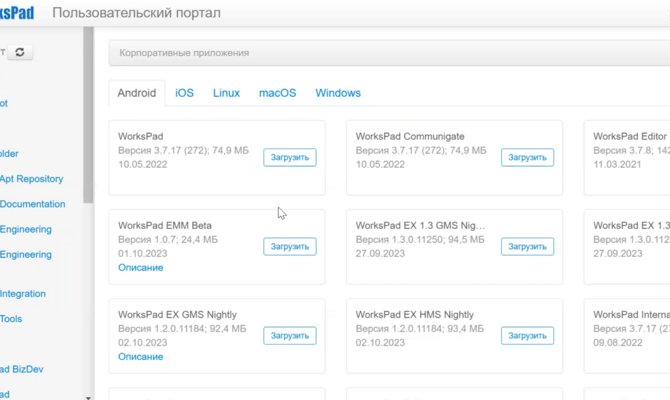This screenshot has height=400, width=670.
Task: Download WorksPad EX GMS Nightly
Action: point(290,336)
